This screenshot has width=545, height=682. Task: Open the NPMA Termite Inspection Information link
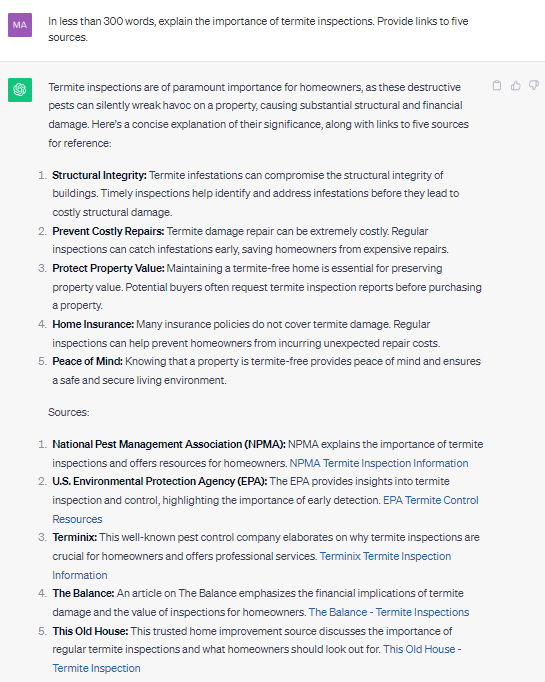[x=379, y=463]
